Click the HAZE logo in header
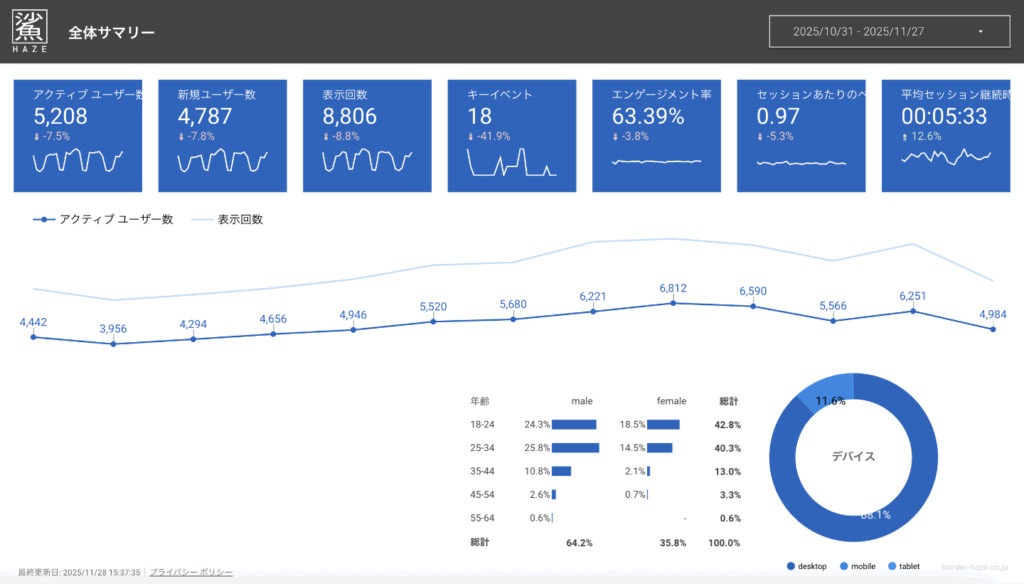 tap(29, 30)
